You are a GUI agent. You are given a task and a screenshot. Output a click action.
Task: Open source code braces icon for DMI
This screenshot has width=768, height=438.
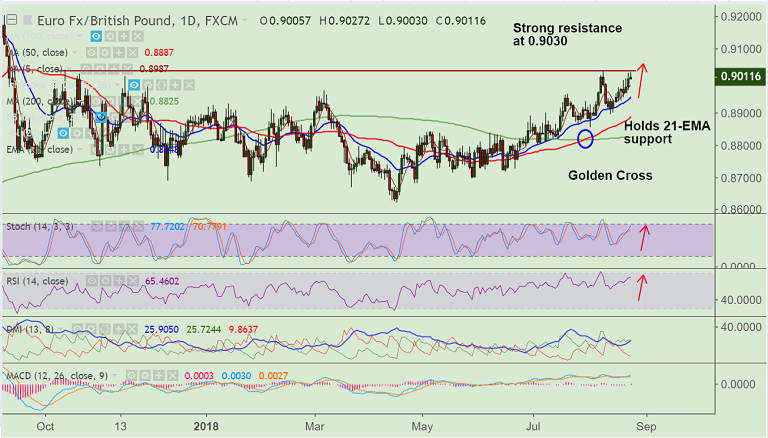coord(105,329)
